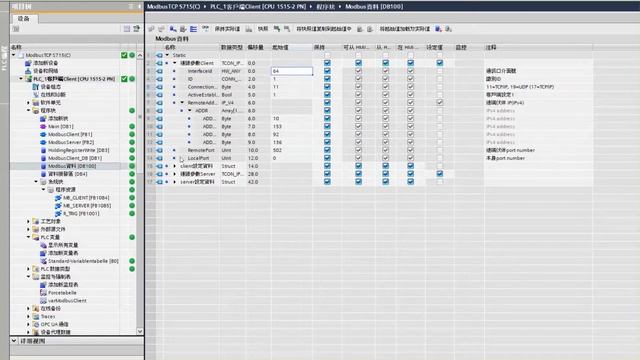Toggle 设定值 setpoint checkbox for RemoteAdd row
Image resolution: width=640 pixels, height=360 pixels.
pos(440,102)
